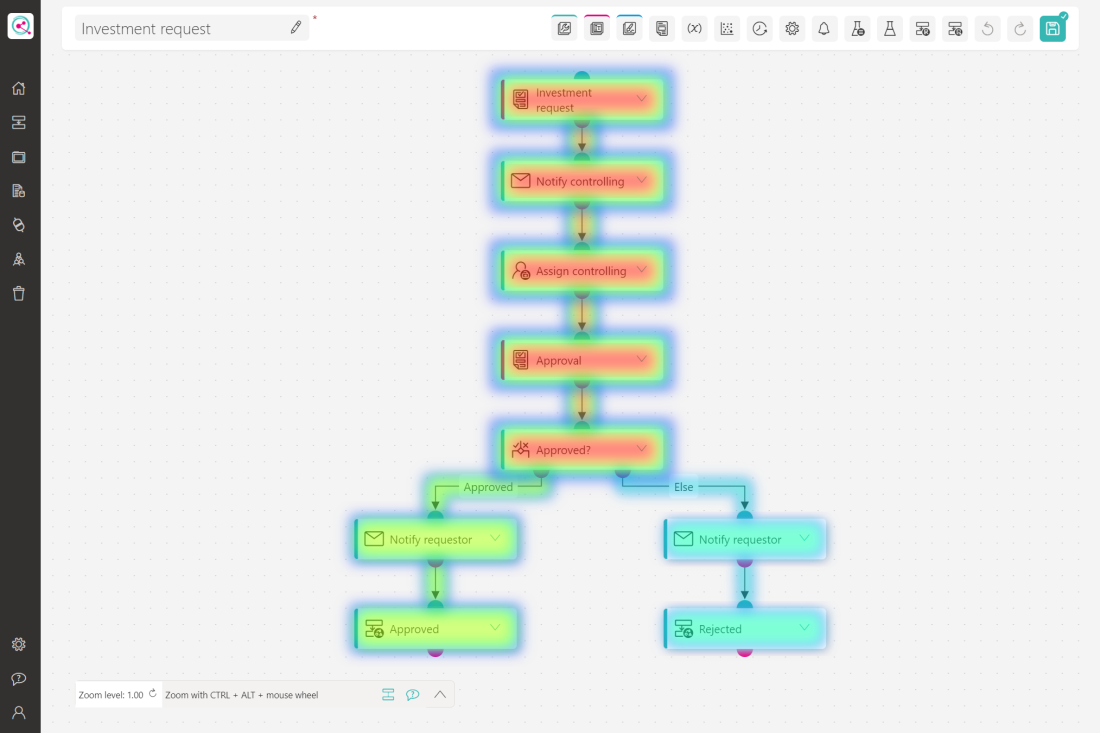Open the acorn icon in sidebar
Screen dimensions: 1100x733
click(19, 225)
